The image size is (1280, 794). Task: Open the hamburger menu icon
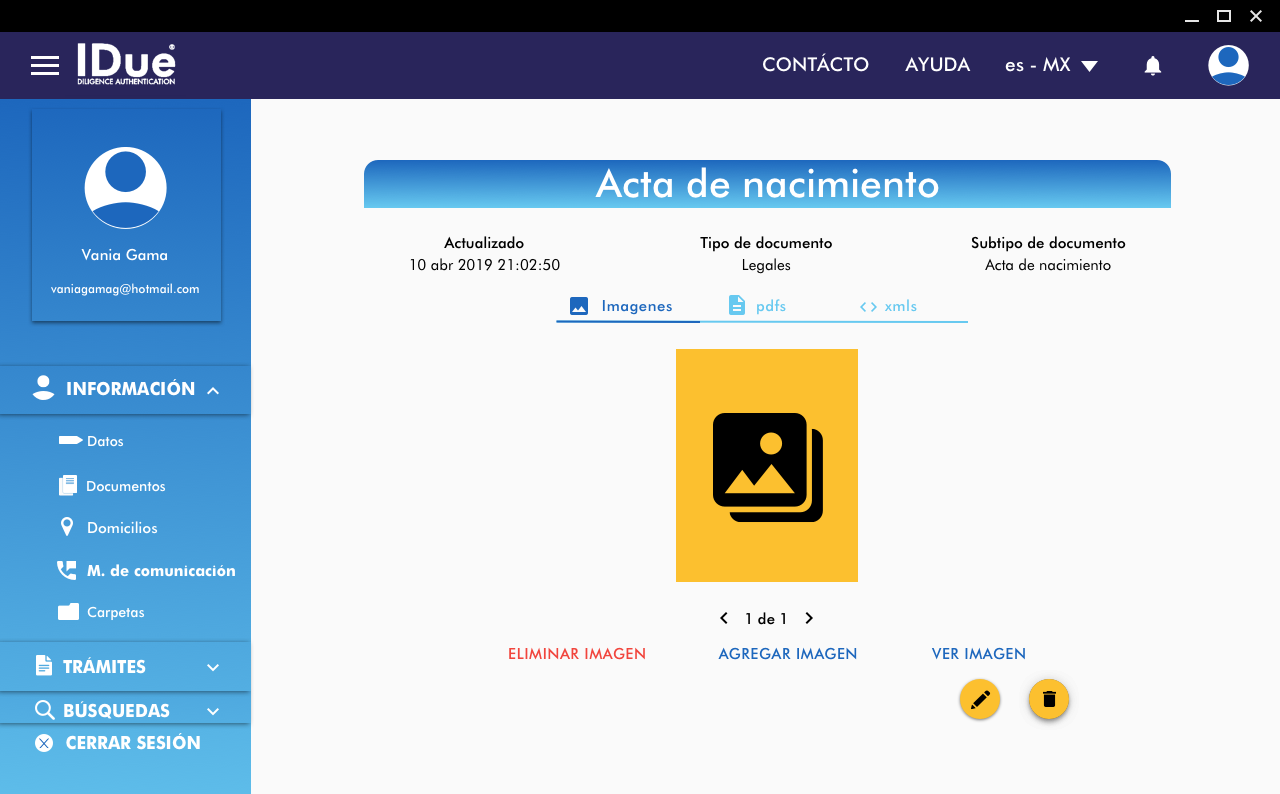45,66
